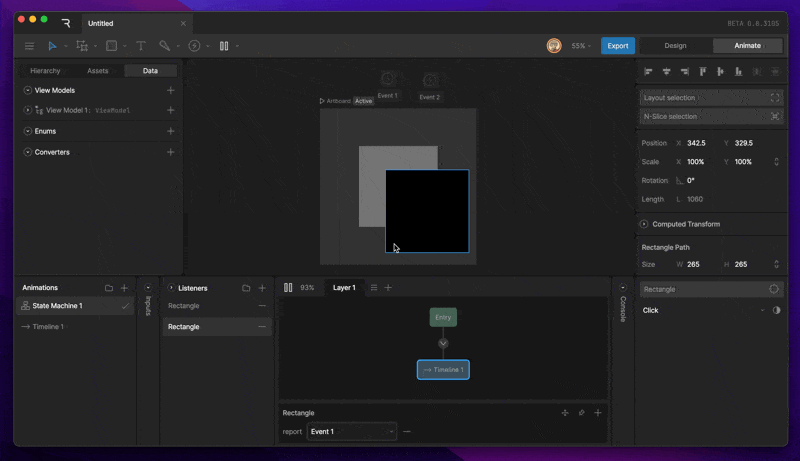Switch to Design mode
Image resolution: width=800 pixels, height=461 pixels.
(675, 46)
